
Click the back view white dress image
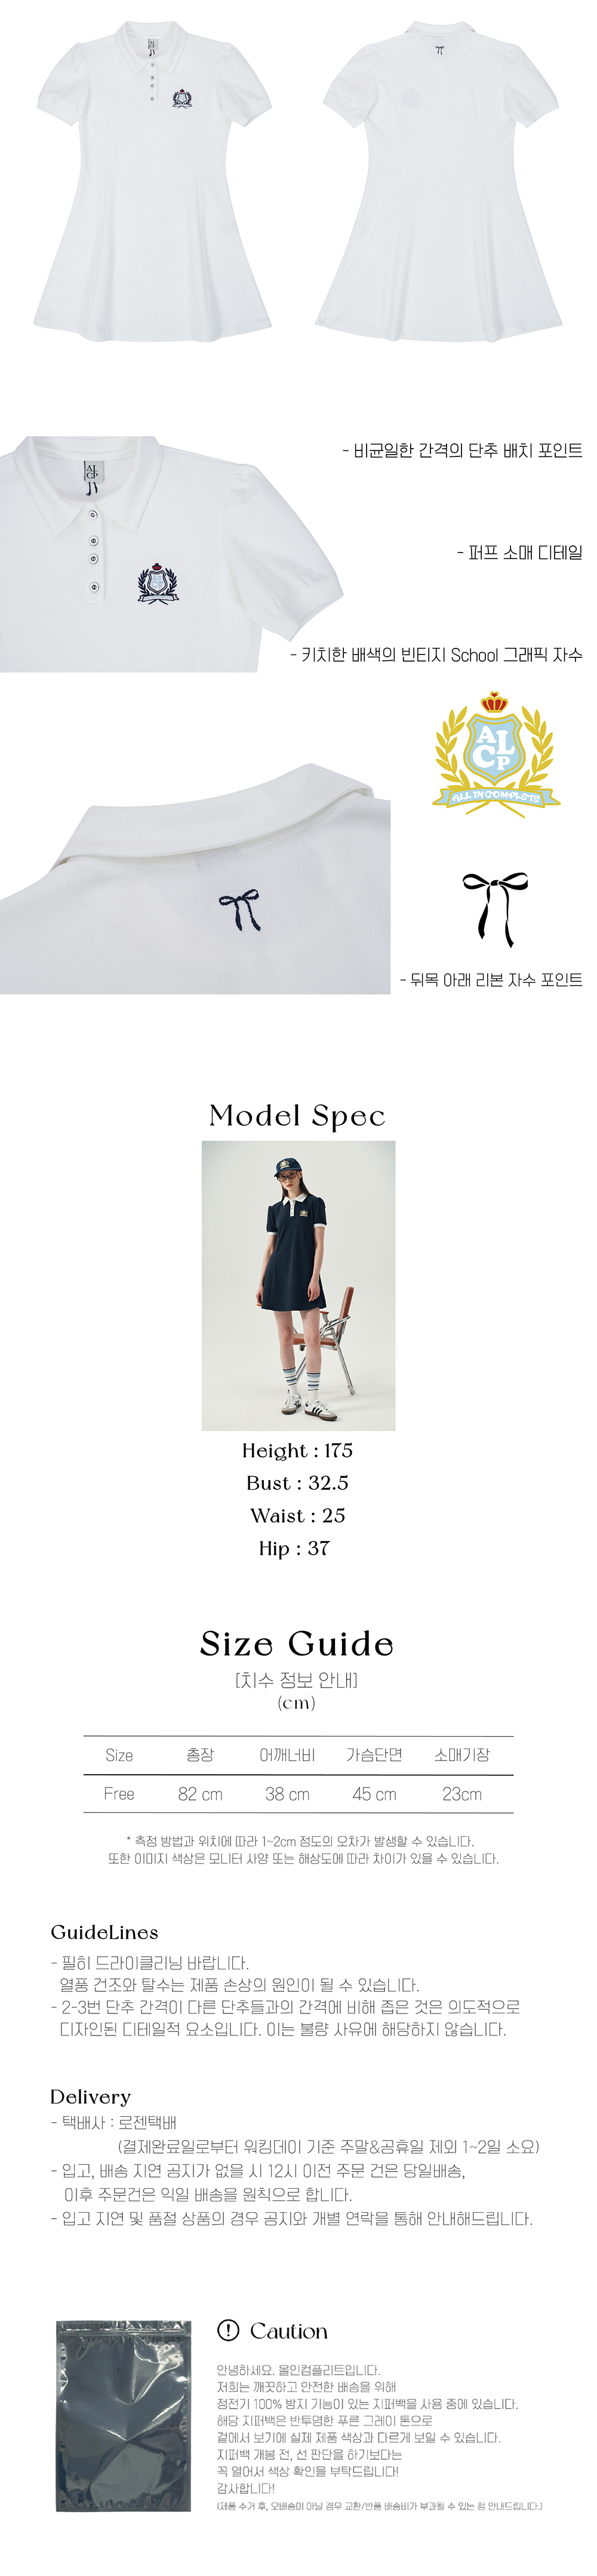click(439, 182)
